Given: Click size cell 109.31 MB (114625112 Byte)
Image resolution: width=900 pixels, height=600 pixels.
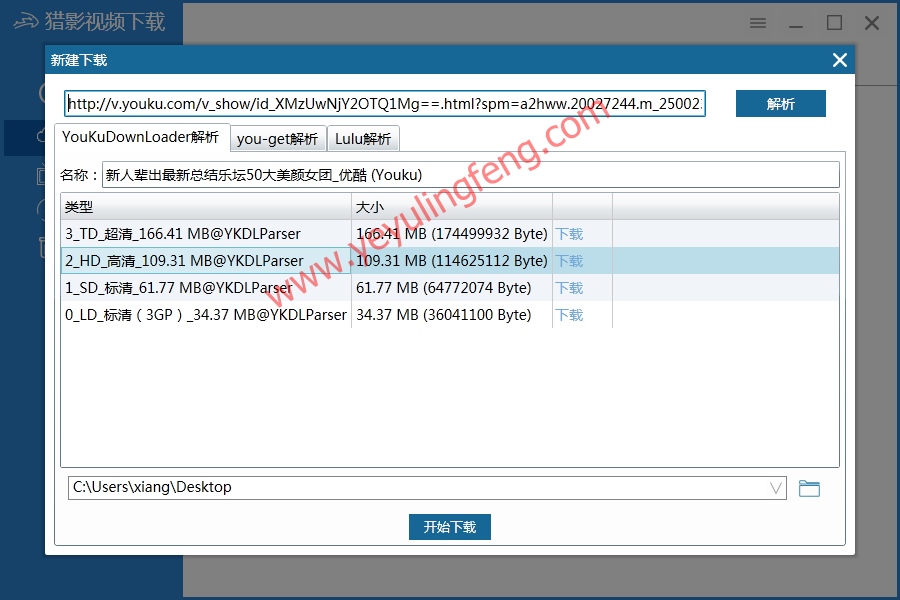Looking at the screenshot, I should tap(452, 261).
